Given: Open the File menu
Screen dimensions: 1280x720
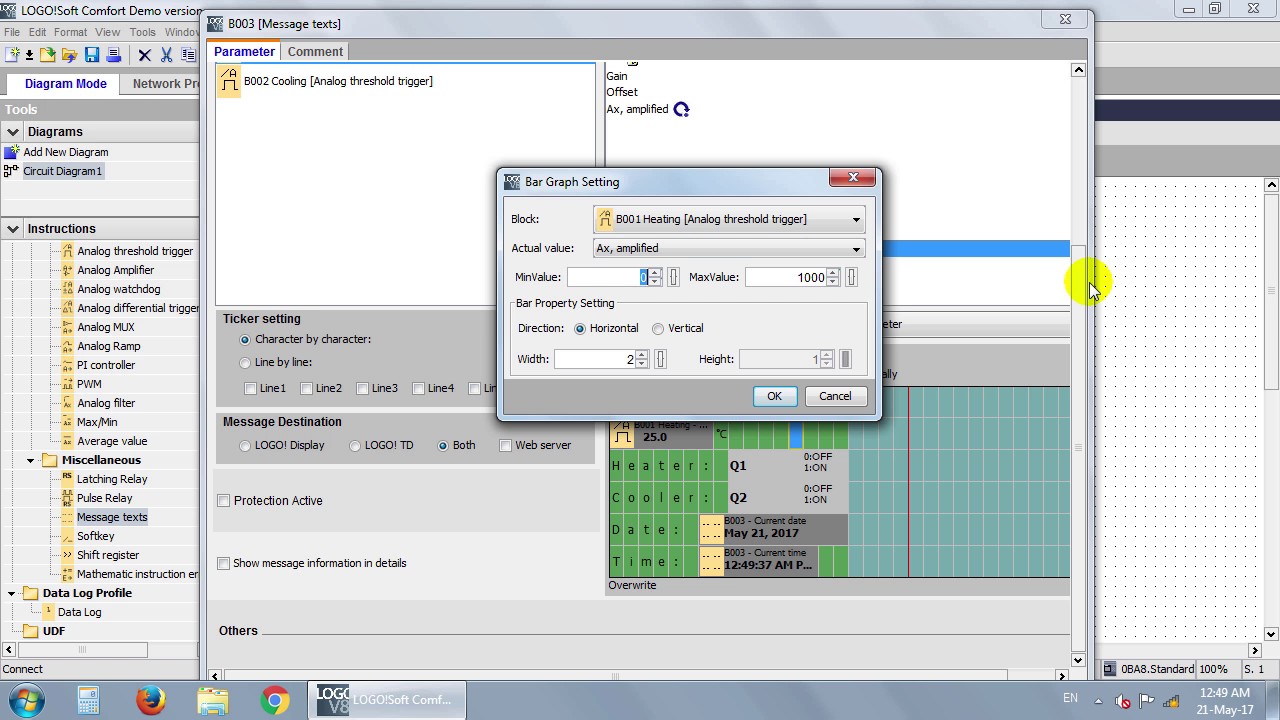Looking at the screenshot, I should coord(12,32).
